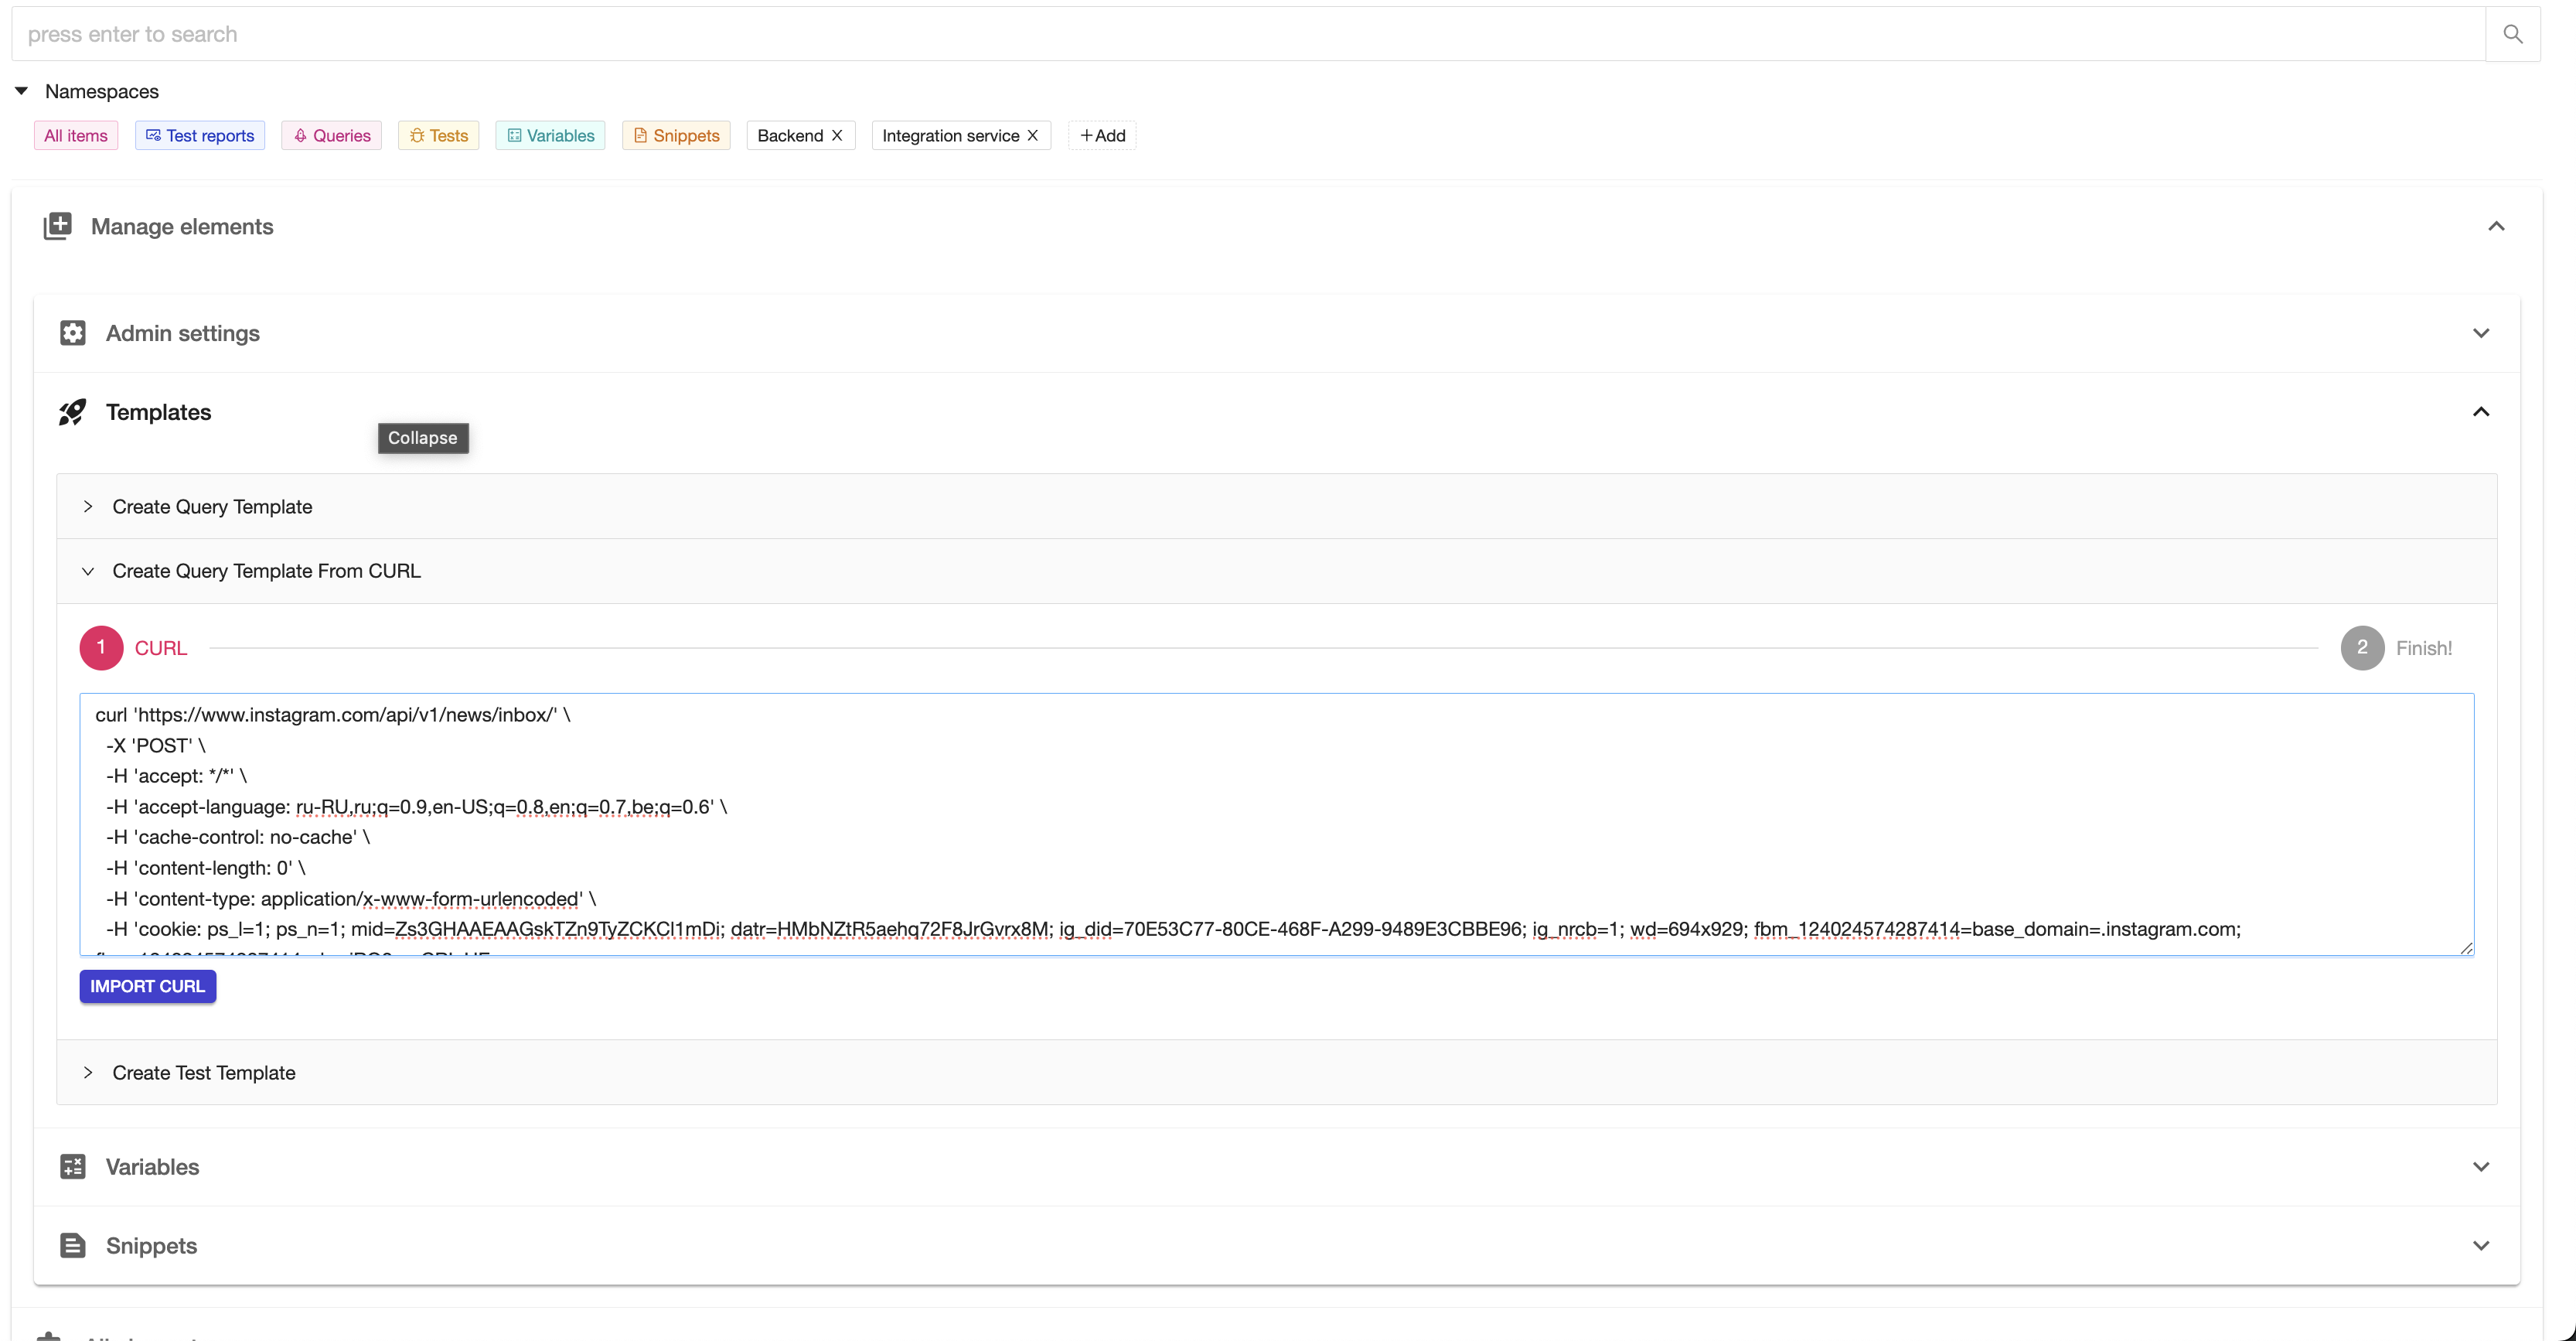Click inside the search field at the top
This screenshot has height=1341, width=2576.
coord(600,33)
